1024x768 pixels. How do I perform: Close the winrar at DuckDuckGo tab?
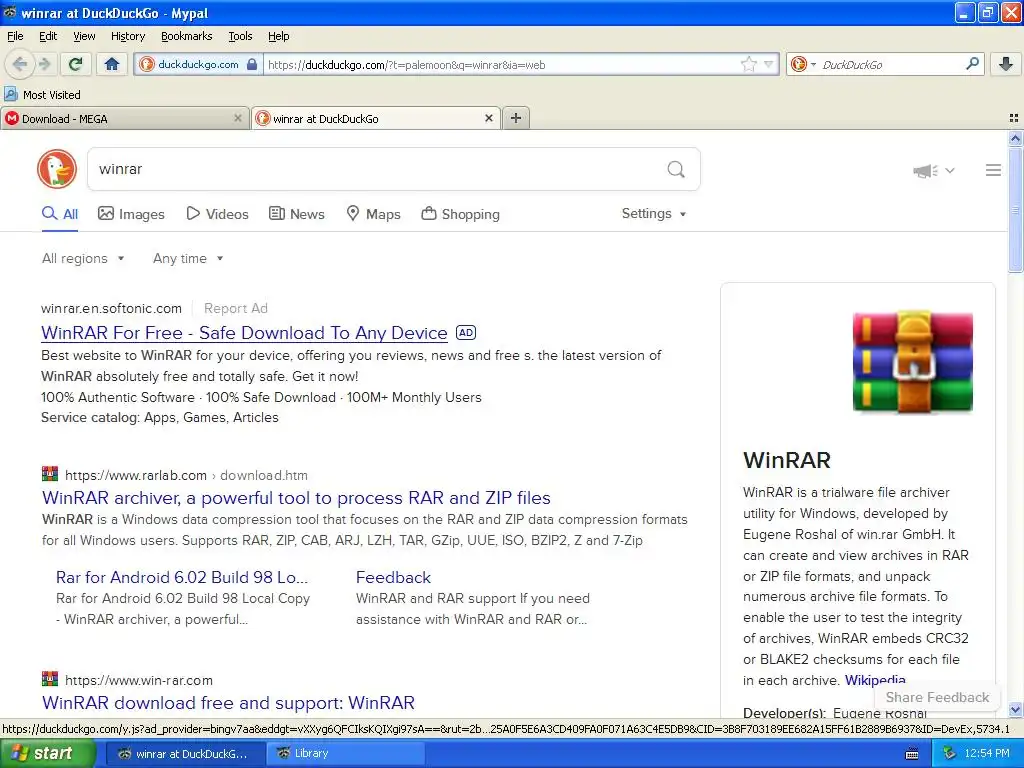pyautogui.click(x=488, y=118)
